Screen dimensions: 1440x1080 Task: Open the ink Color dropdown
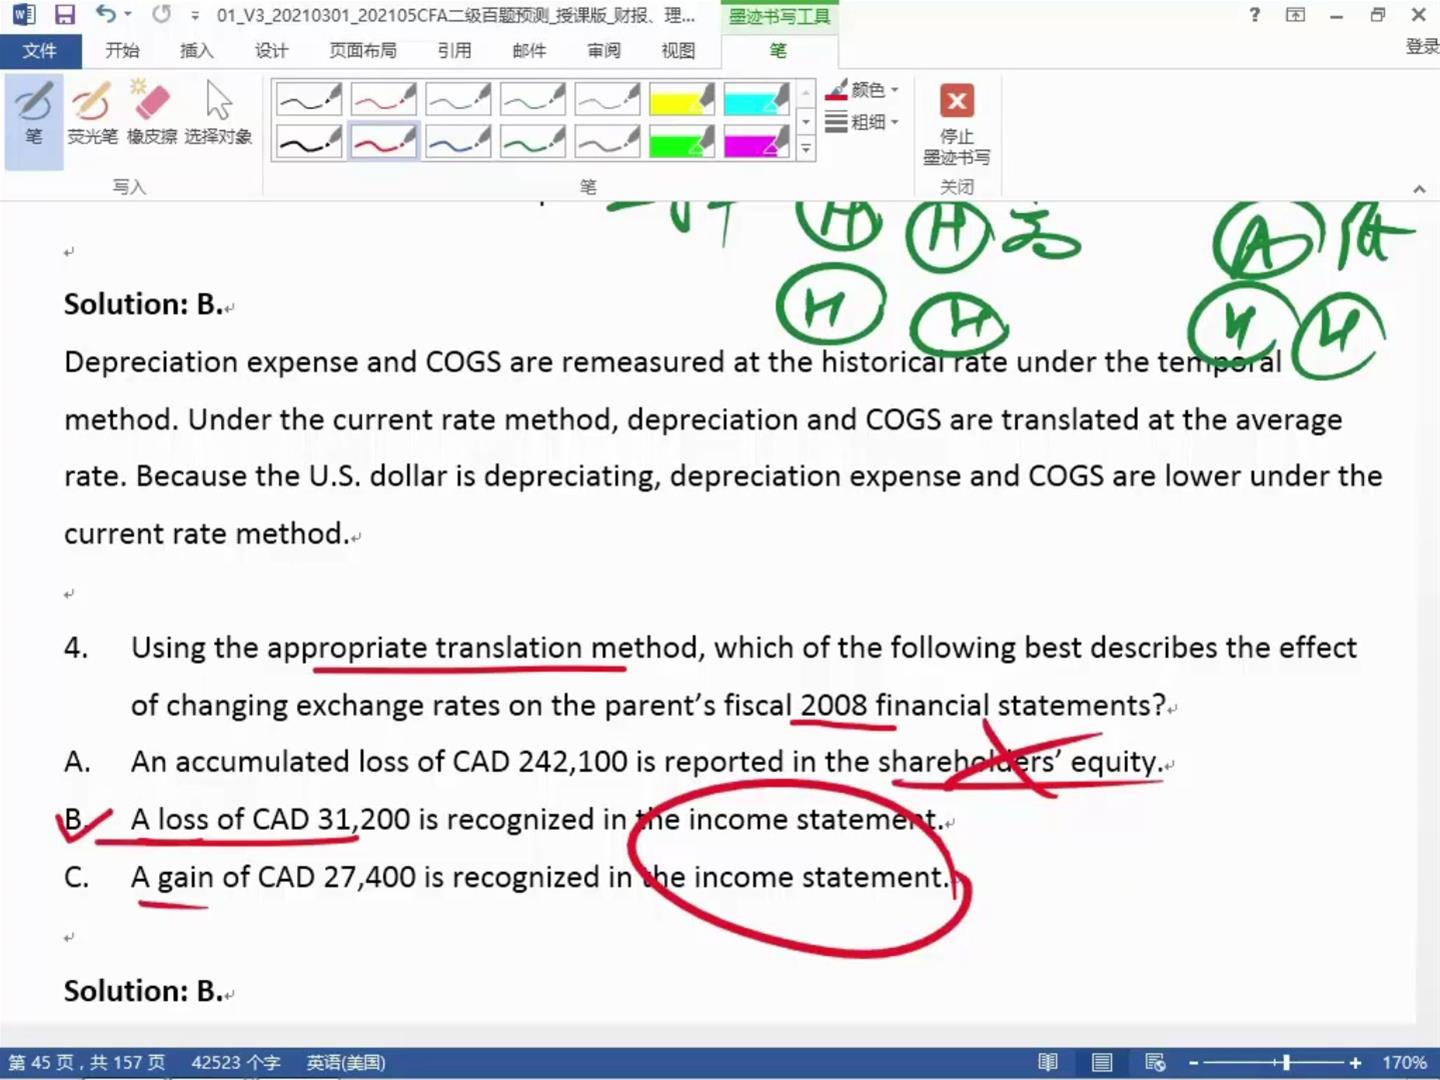863,91
